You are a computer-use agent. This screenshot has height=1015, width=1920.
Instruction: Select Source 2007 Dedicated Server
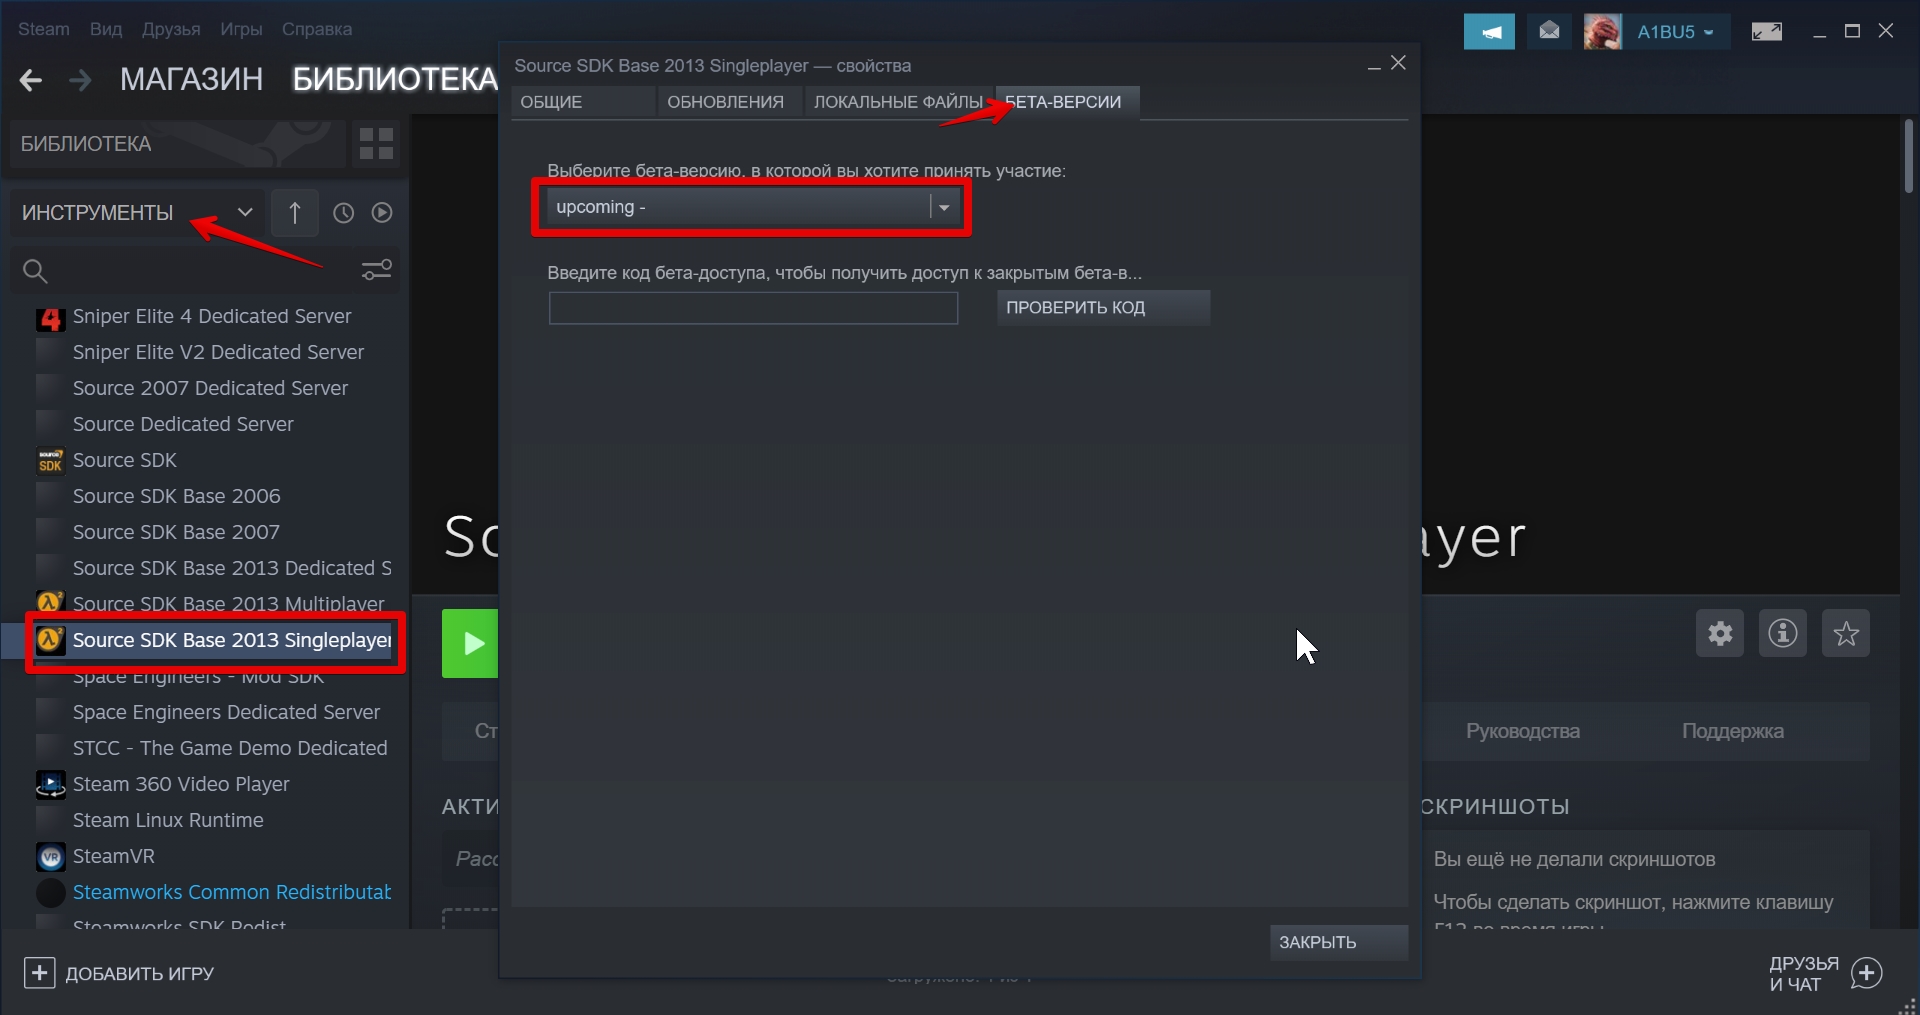210,388
